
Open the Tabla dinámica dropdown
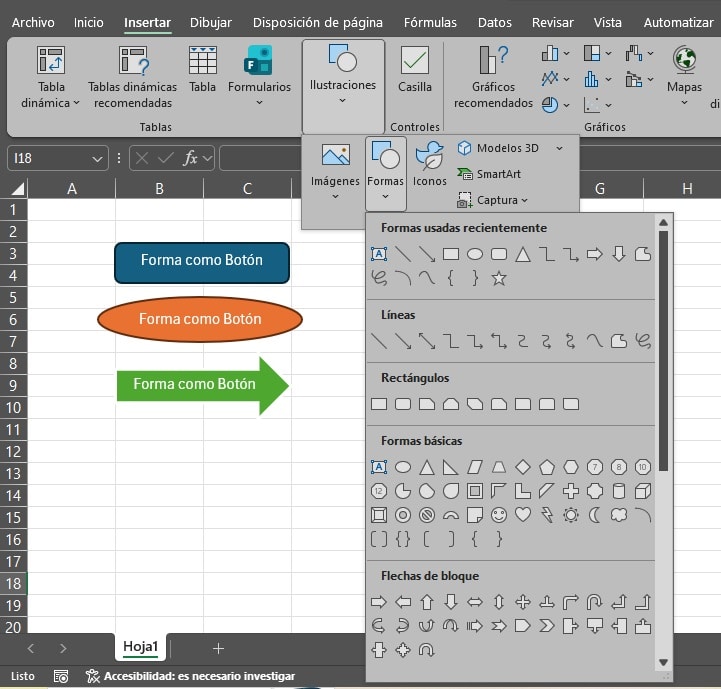51,77
